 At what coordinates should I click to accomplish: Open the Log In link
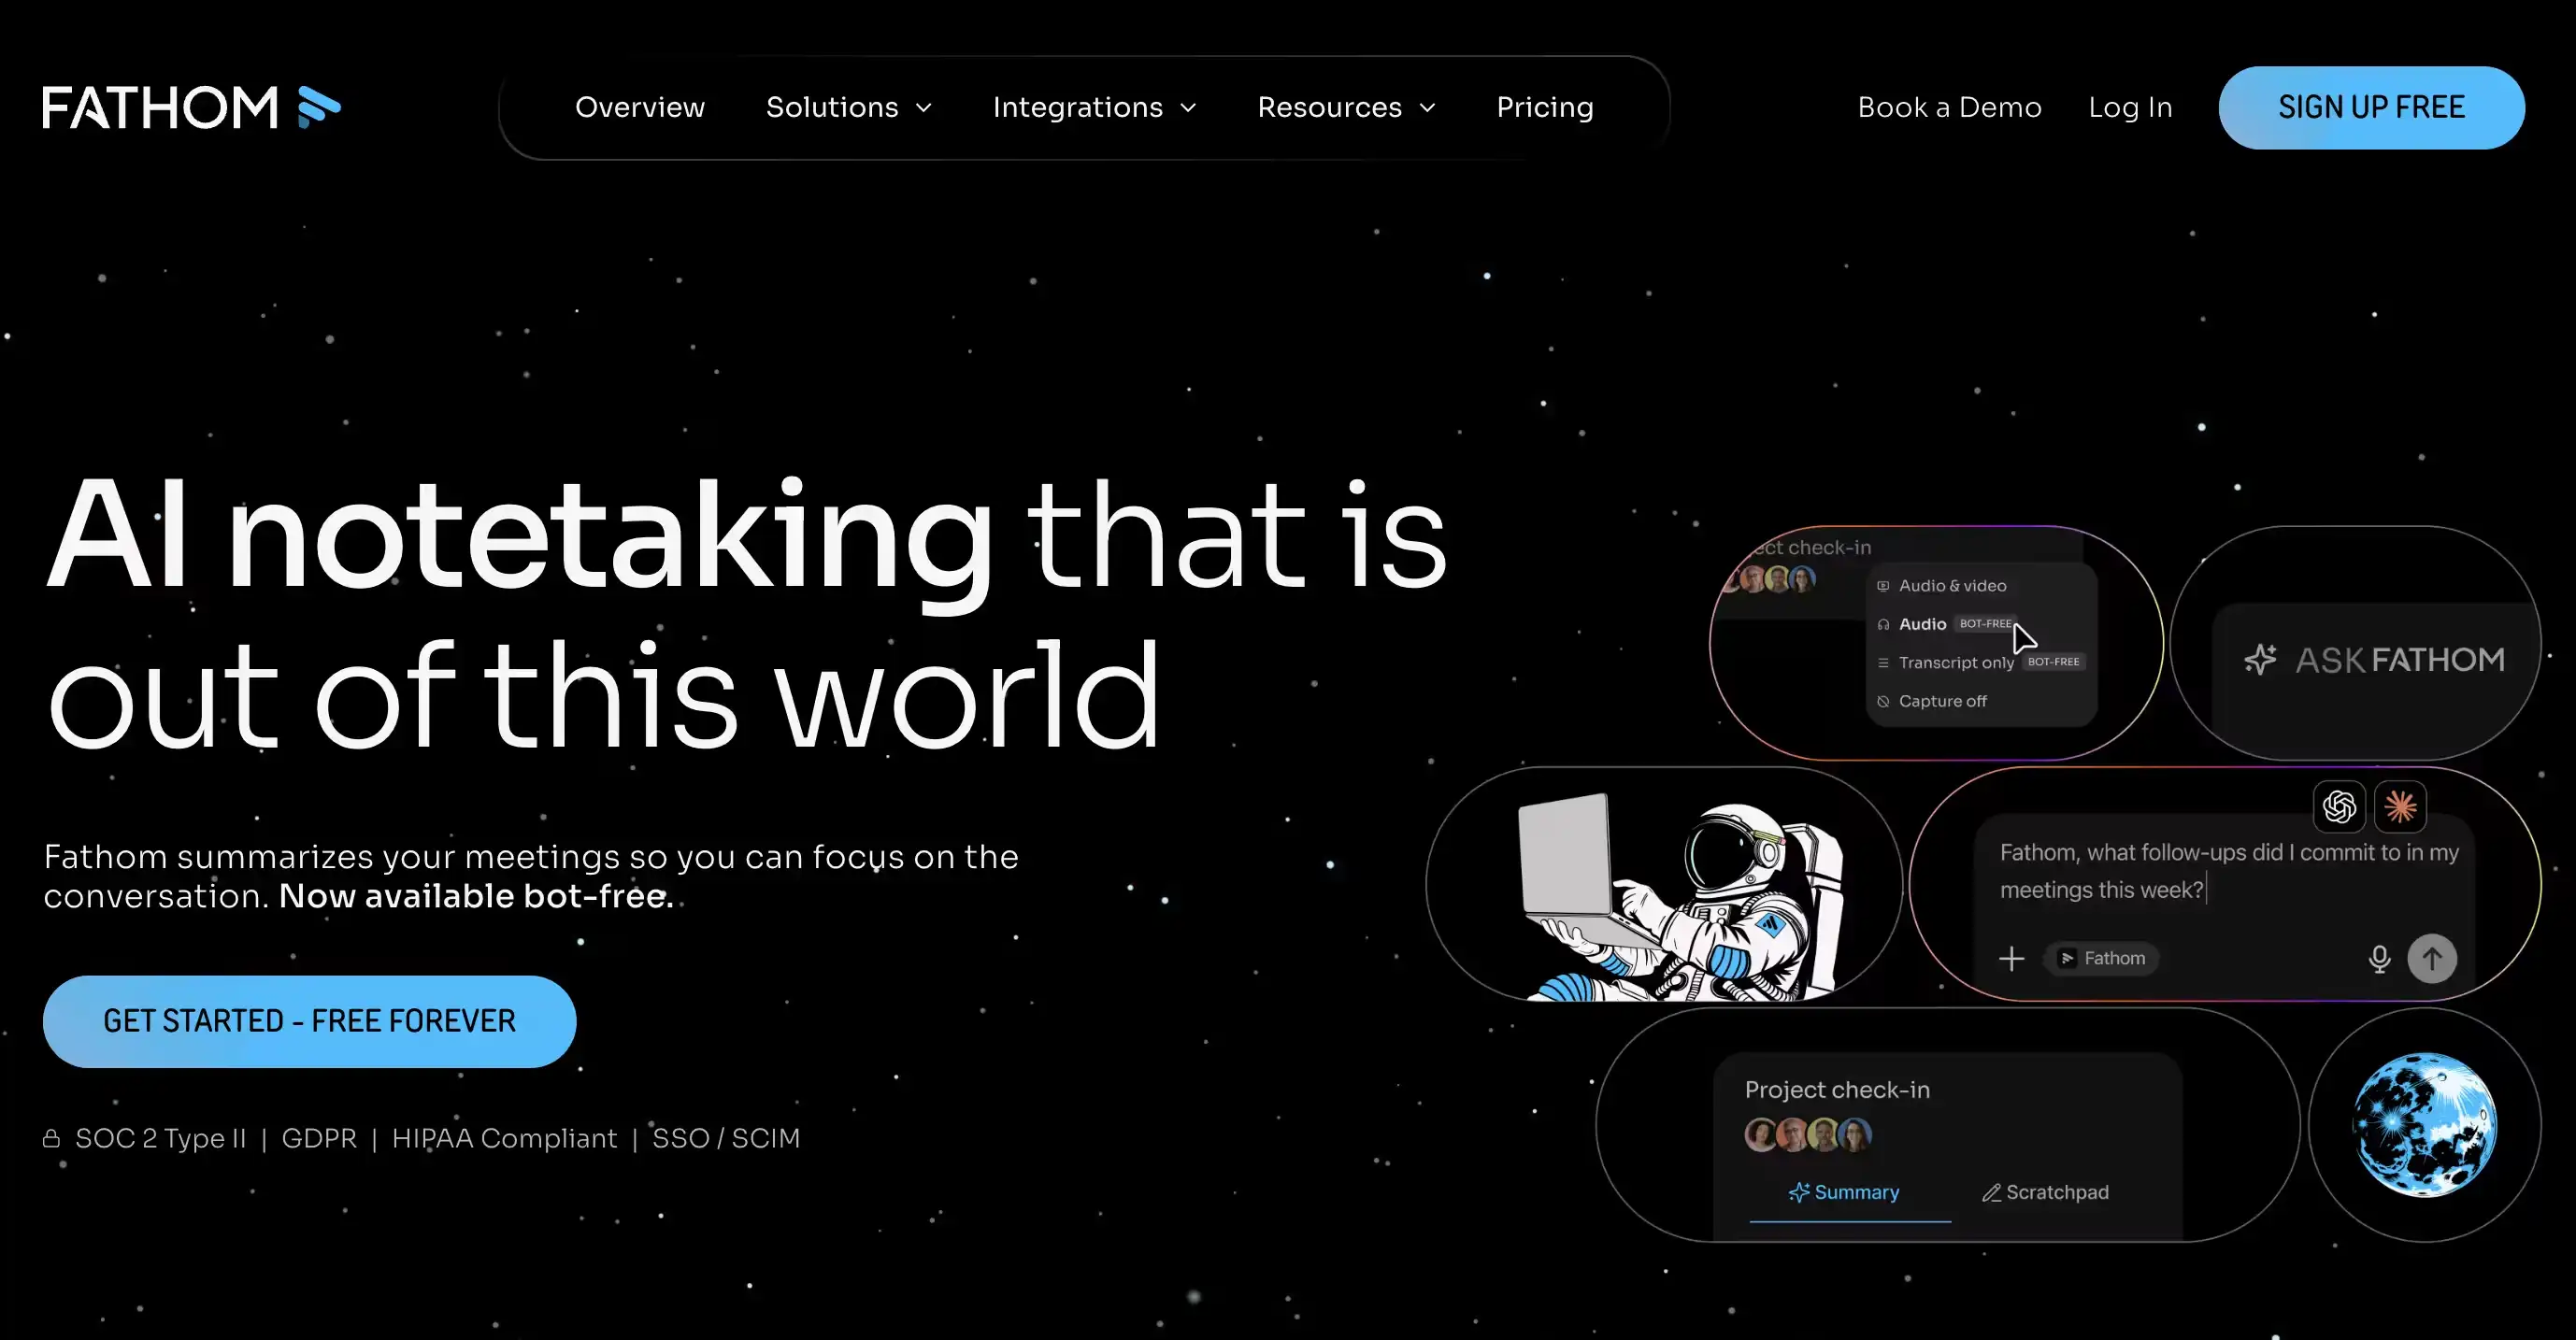click(x=2130, y=107)
